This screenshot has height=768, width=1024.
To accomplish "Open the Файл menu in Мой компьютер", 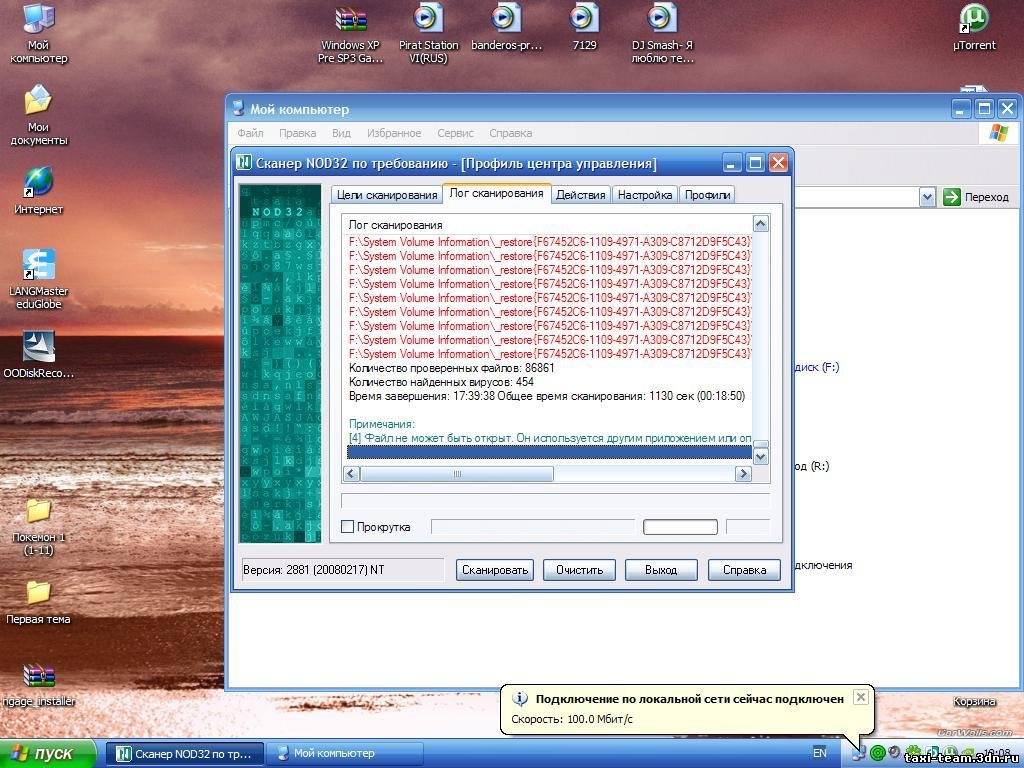I will click(250, 133).
